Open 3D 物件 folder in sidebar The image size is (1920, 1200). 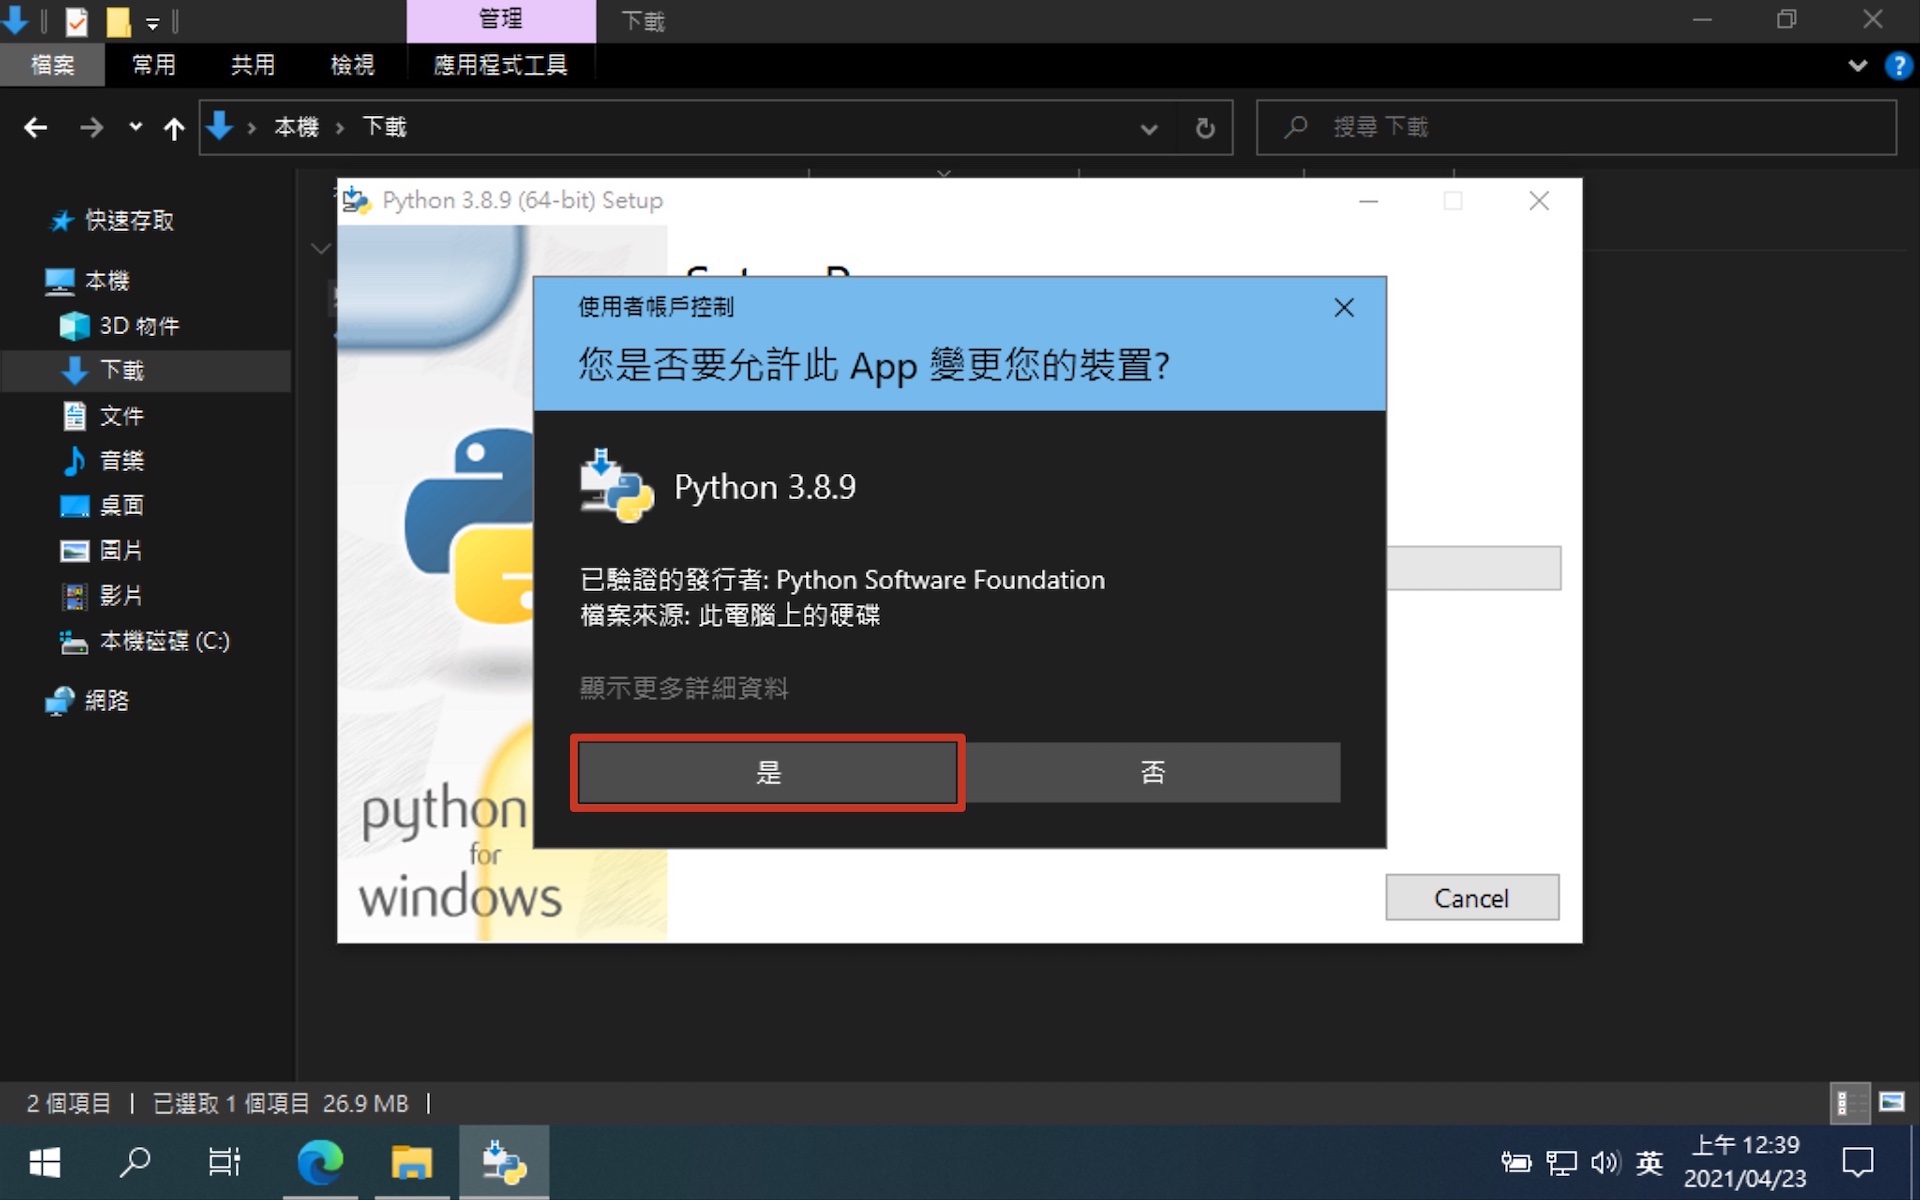[120, 326]
